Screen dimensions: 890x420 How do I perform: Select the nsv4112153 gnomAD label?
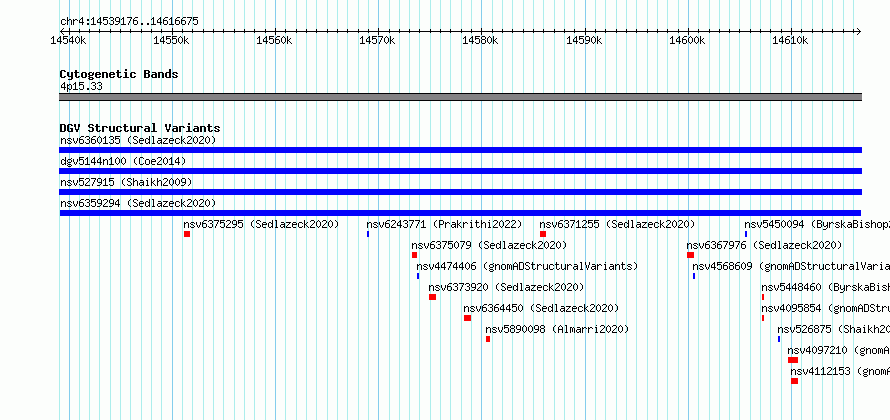840,371
